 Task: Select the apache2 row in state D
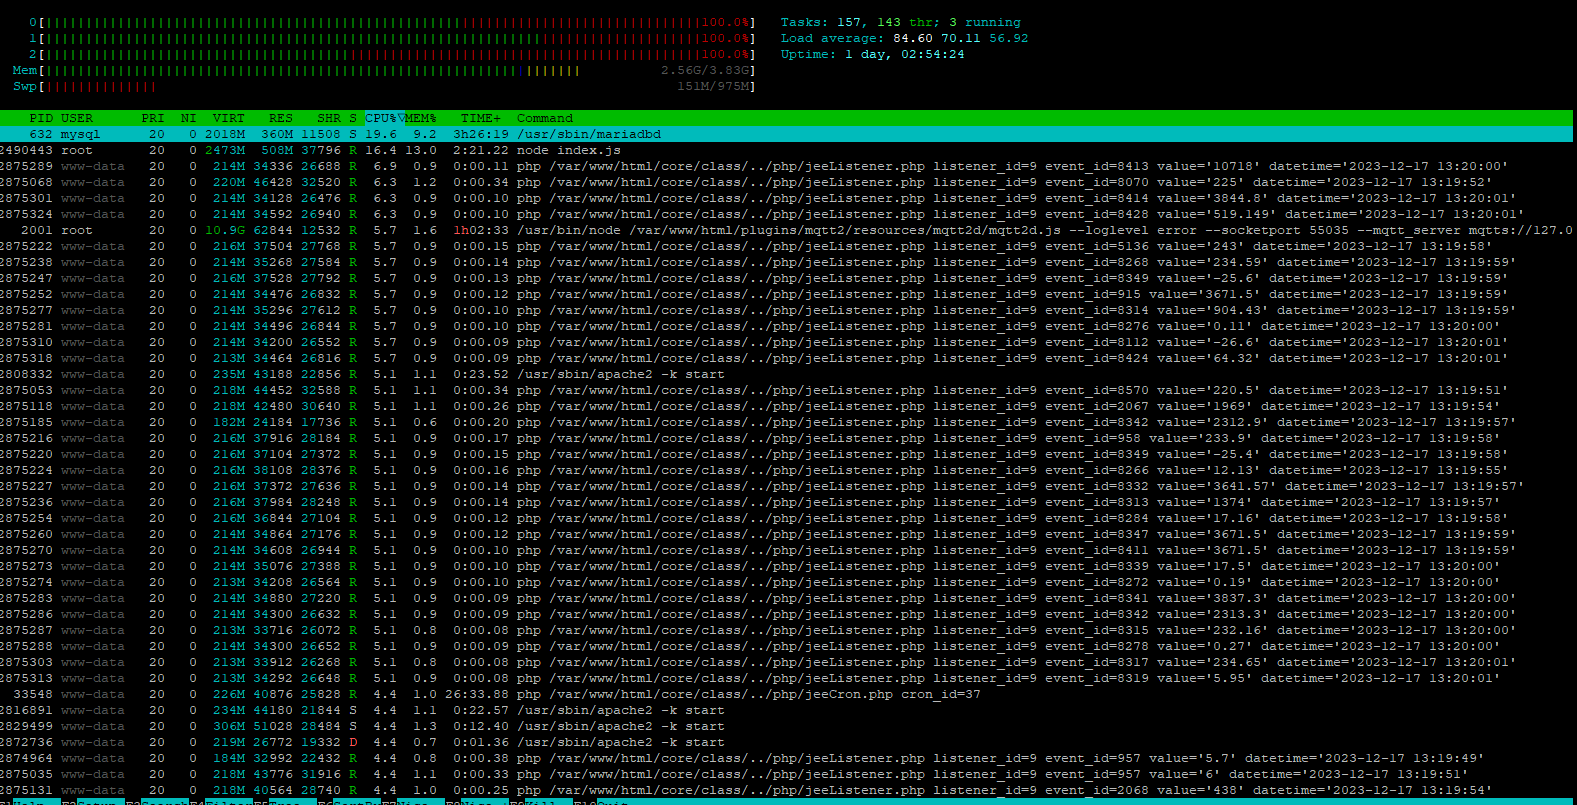[x=786, y=742]
